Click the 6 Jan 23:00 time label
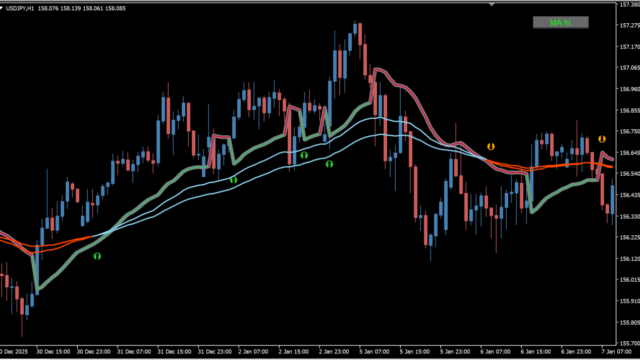640x360 pixels. coord(576,351)
